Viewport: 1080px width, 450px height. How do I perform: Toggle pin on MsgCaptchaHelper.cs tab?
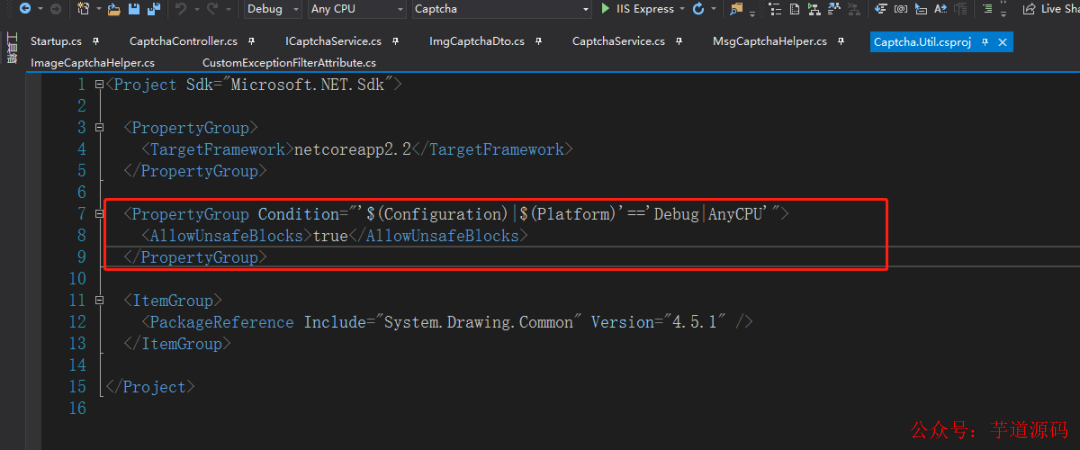point(840,41)
